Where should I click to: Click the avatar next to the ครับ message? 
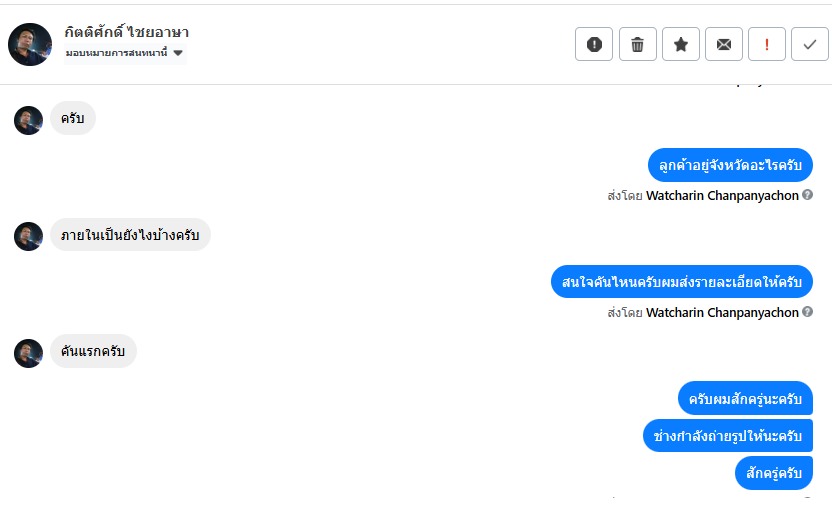[28, 120]
